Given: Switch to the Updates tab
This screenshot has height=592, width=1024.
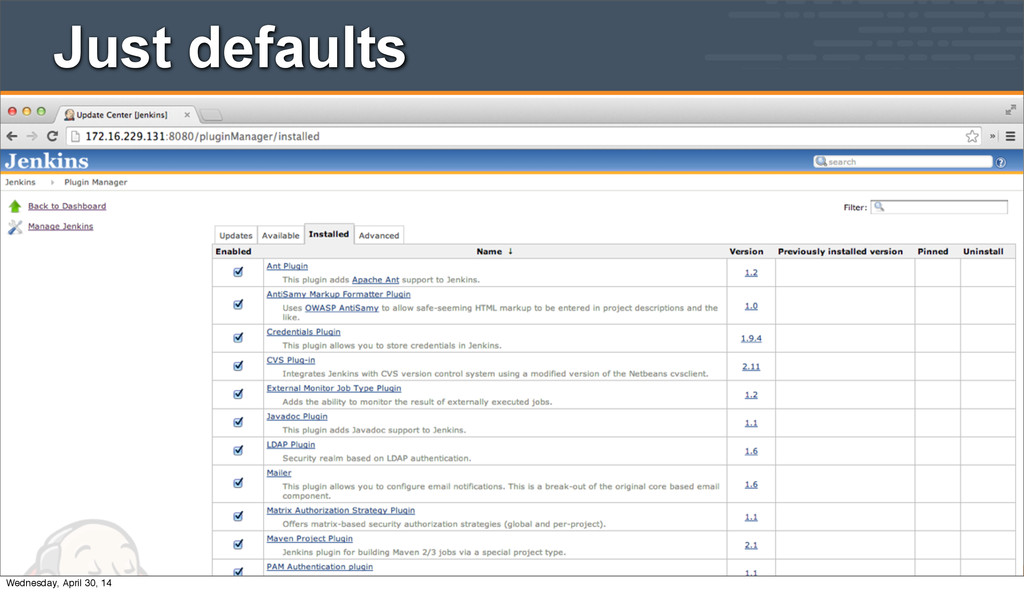Looking at the screenshot, I should [x=236, y=235].
